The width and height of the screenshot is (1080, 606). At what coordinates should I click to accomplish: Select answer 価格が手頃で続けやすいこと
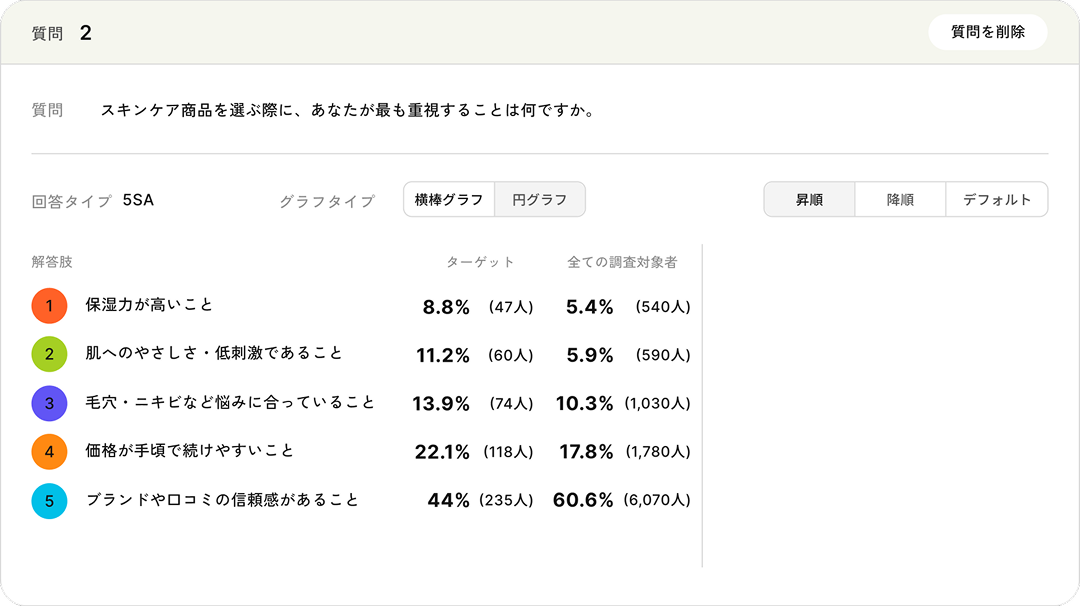(x=189, y=450)
